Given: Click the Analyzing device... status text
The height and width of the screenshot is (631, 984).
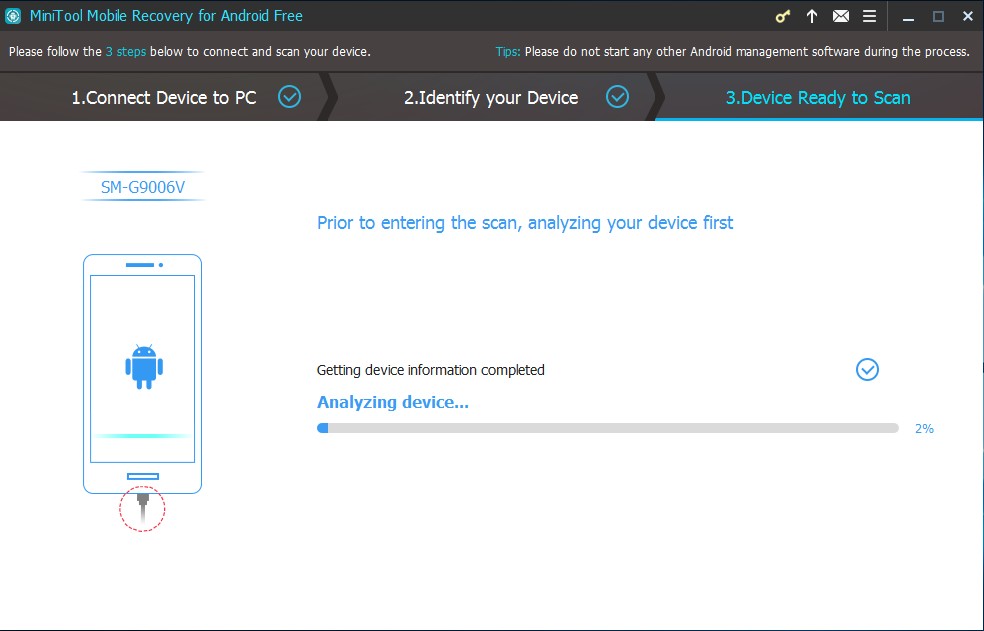Looking at the screenshot, I should click(x=393, y=402).
